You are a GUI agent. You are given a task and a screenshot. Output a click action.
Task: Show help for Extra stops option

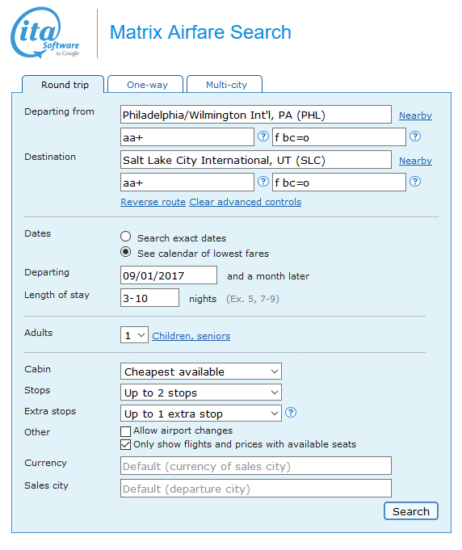(x=291, y=413)
